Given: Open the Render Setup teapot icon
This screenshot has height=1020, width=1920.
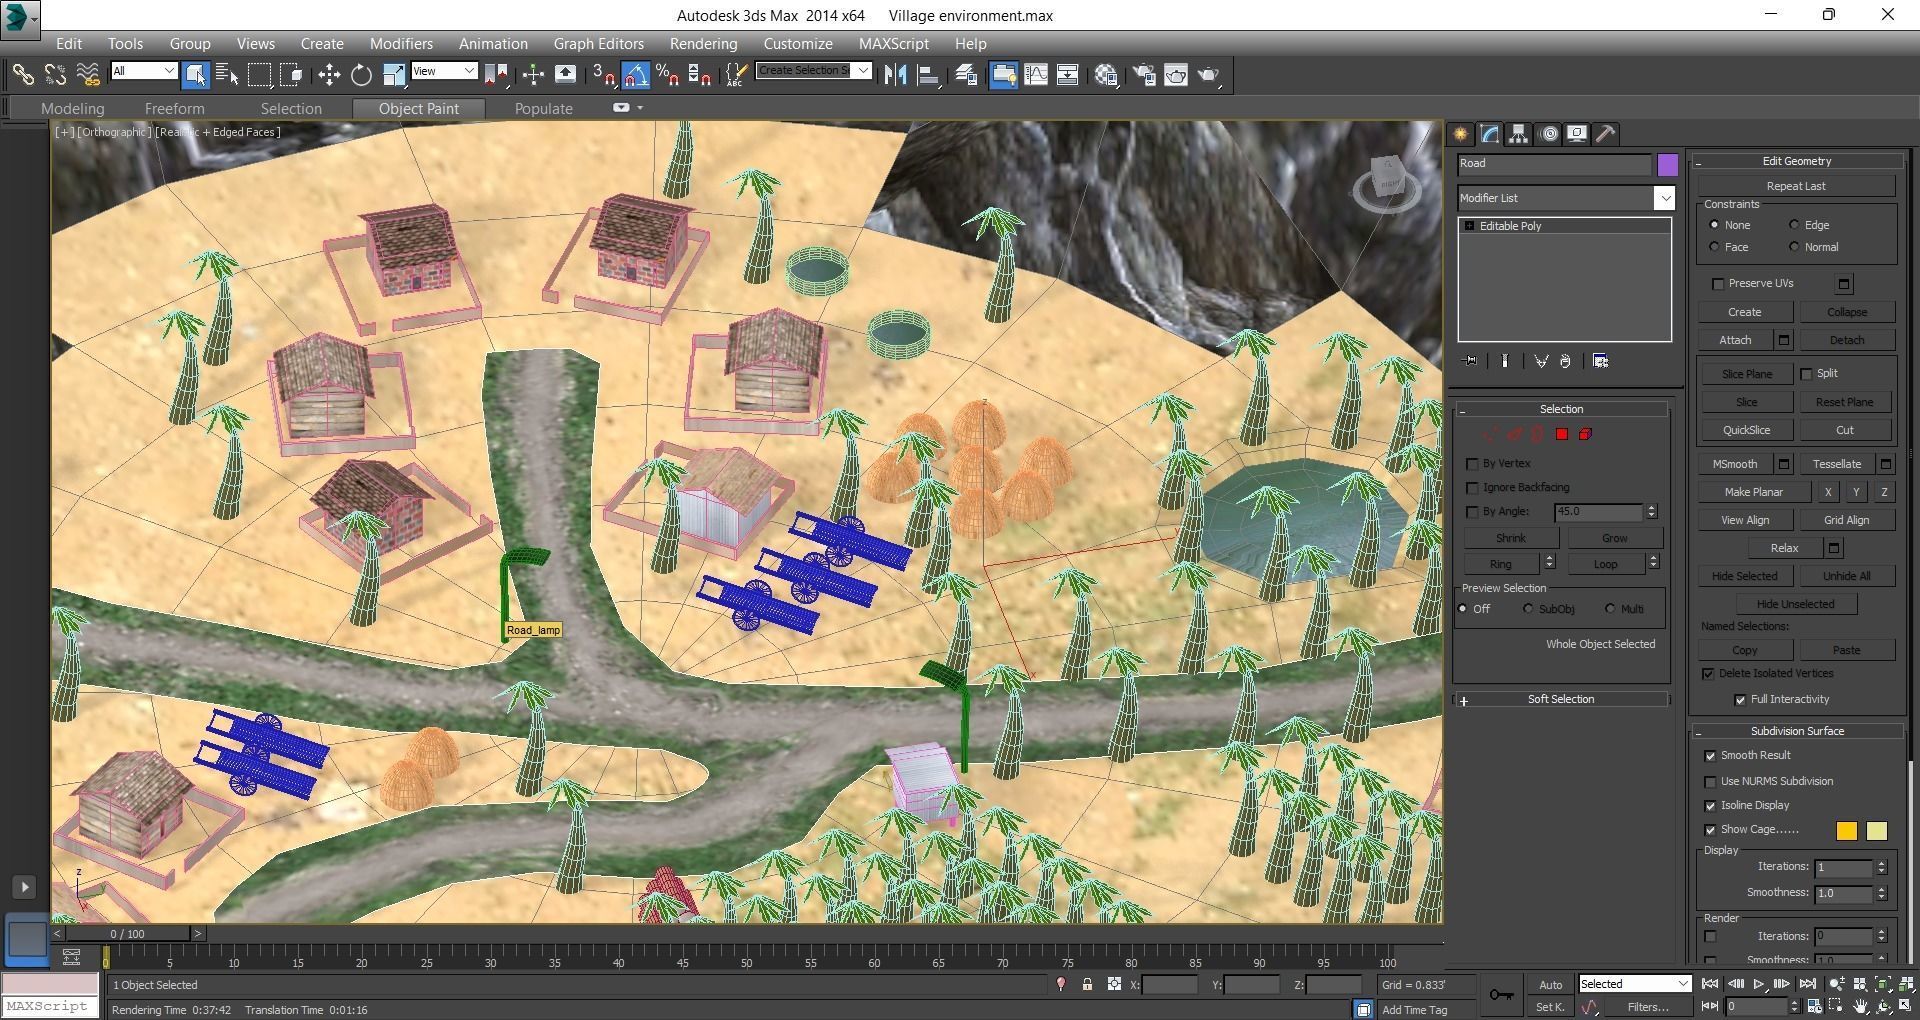Looking at the screenshot, I should pos(1144,74).
